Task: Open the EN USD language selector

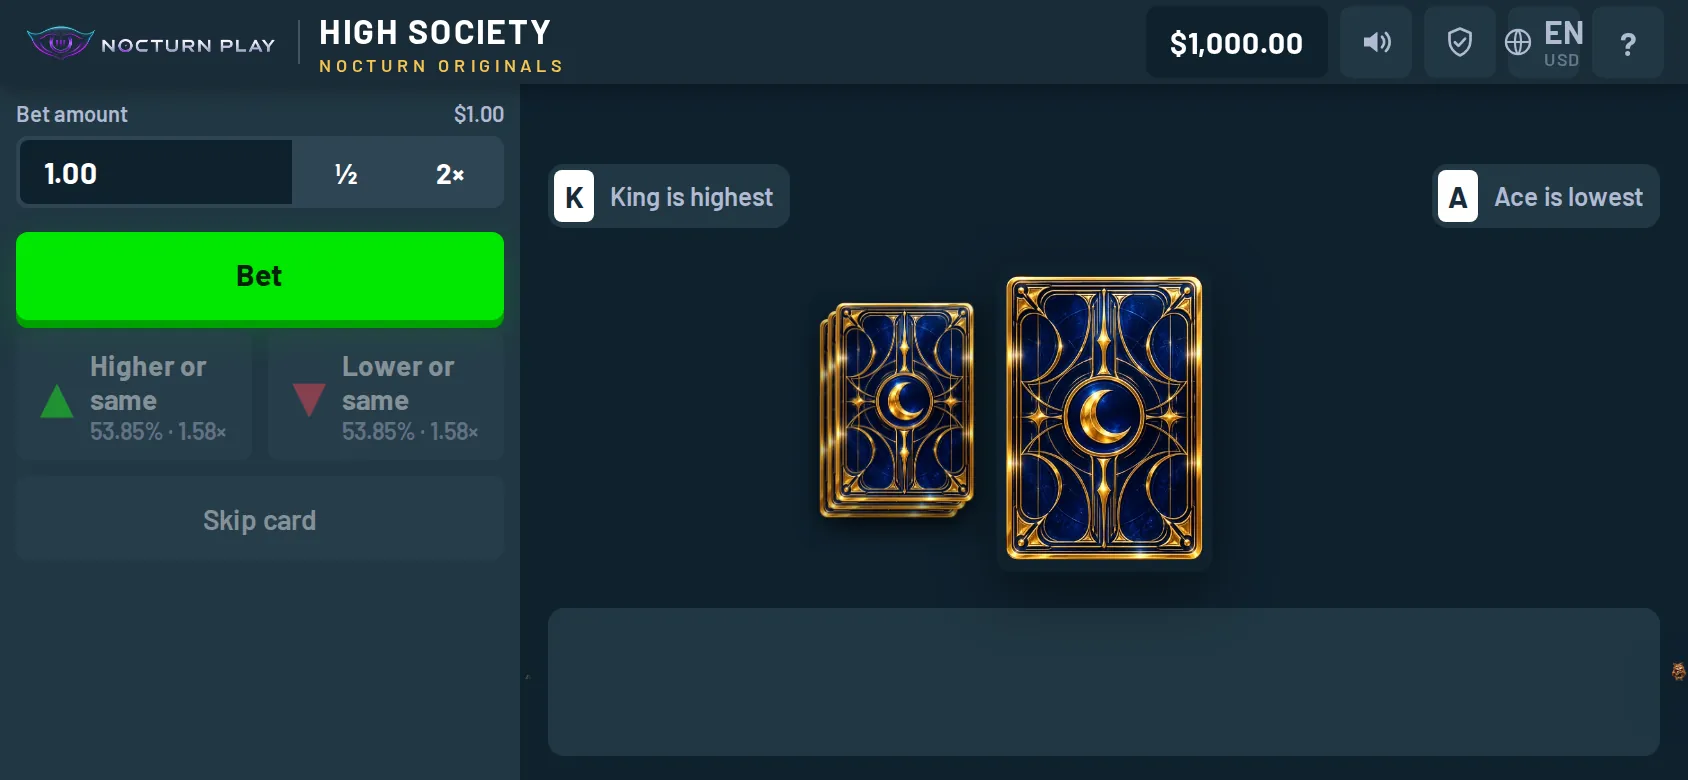Action: pos(1544,42)
